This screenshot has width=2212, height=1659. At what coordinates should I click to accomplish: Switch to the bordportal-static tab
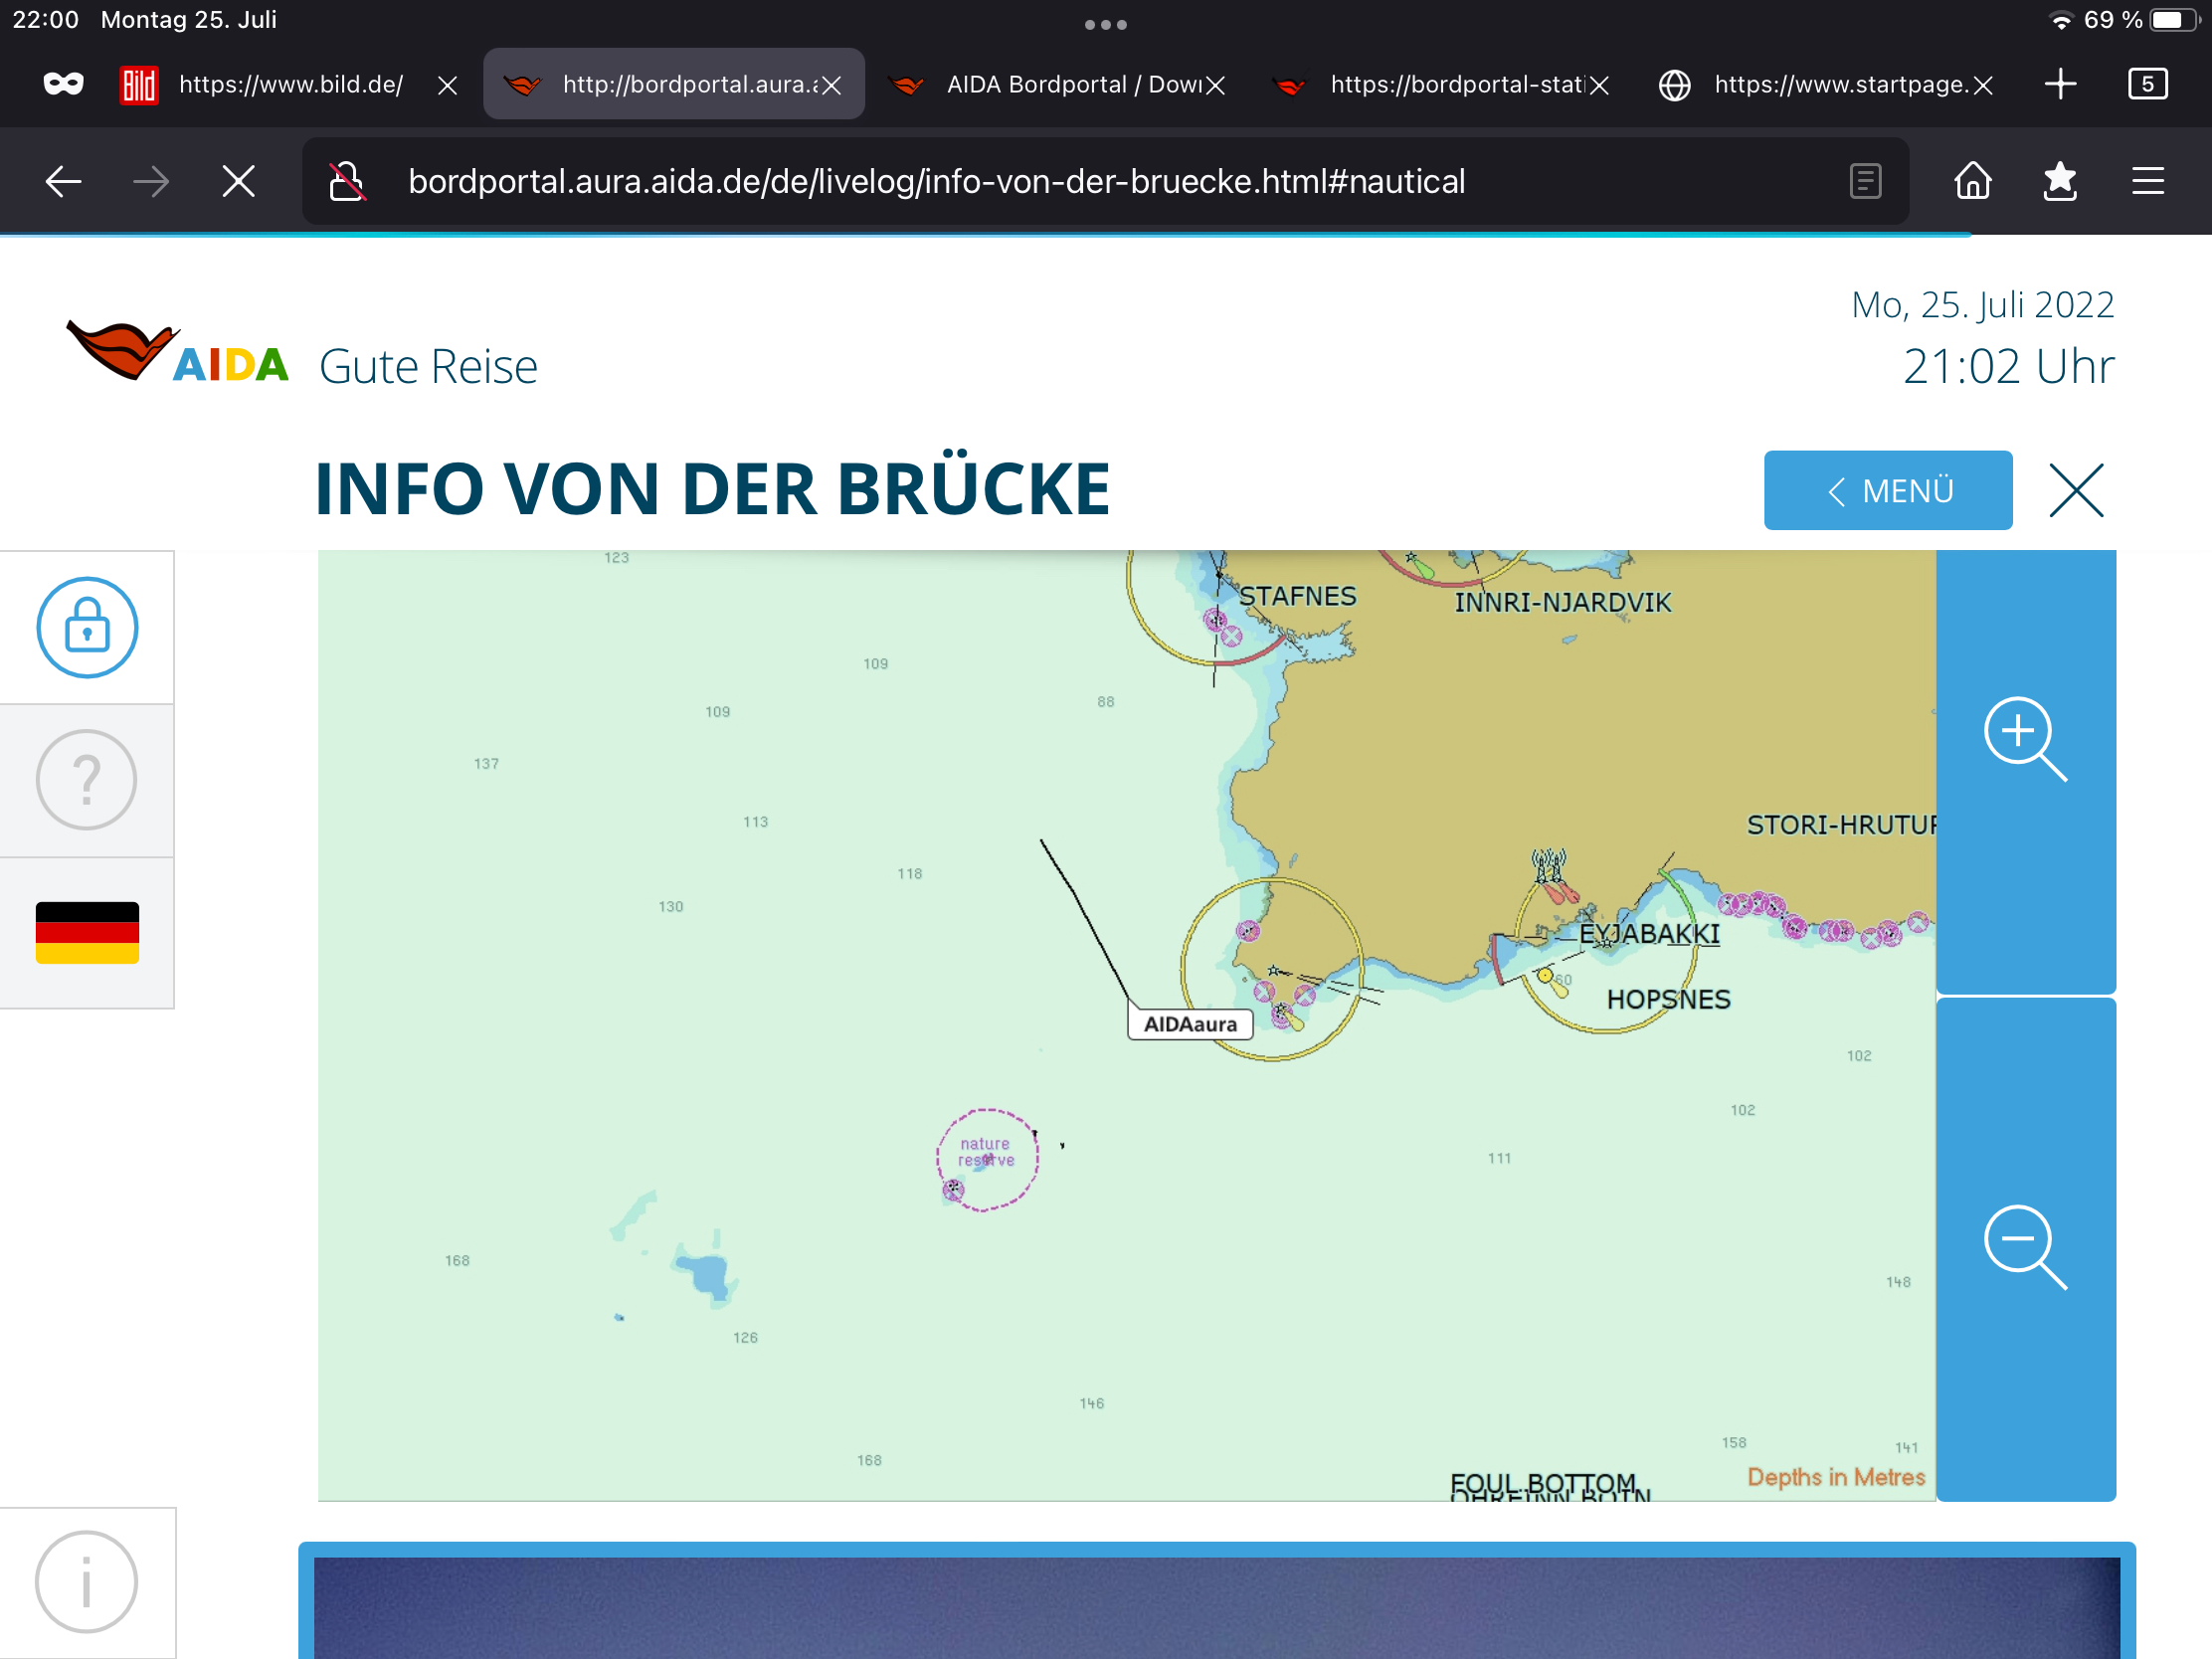(x=1439, y=84)
